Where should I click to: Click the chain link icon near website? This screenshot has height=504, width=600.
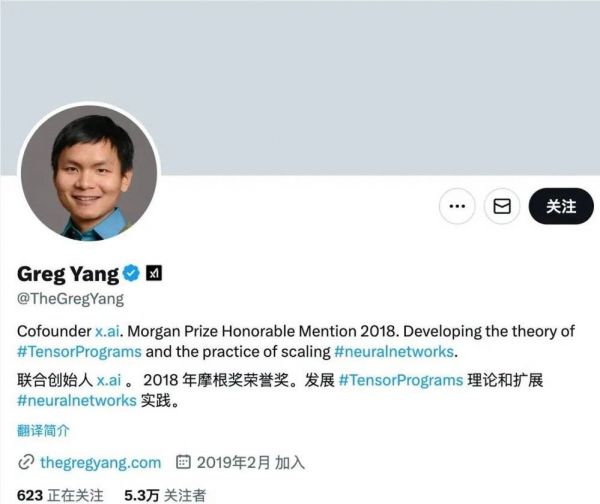(x=26, y=462)
